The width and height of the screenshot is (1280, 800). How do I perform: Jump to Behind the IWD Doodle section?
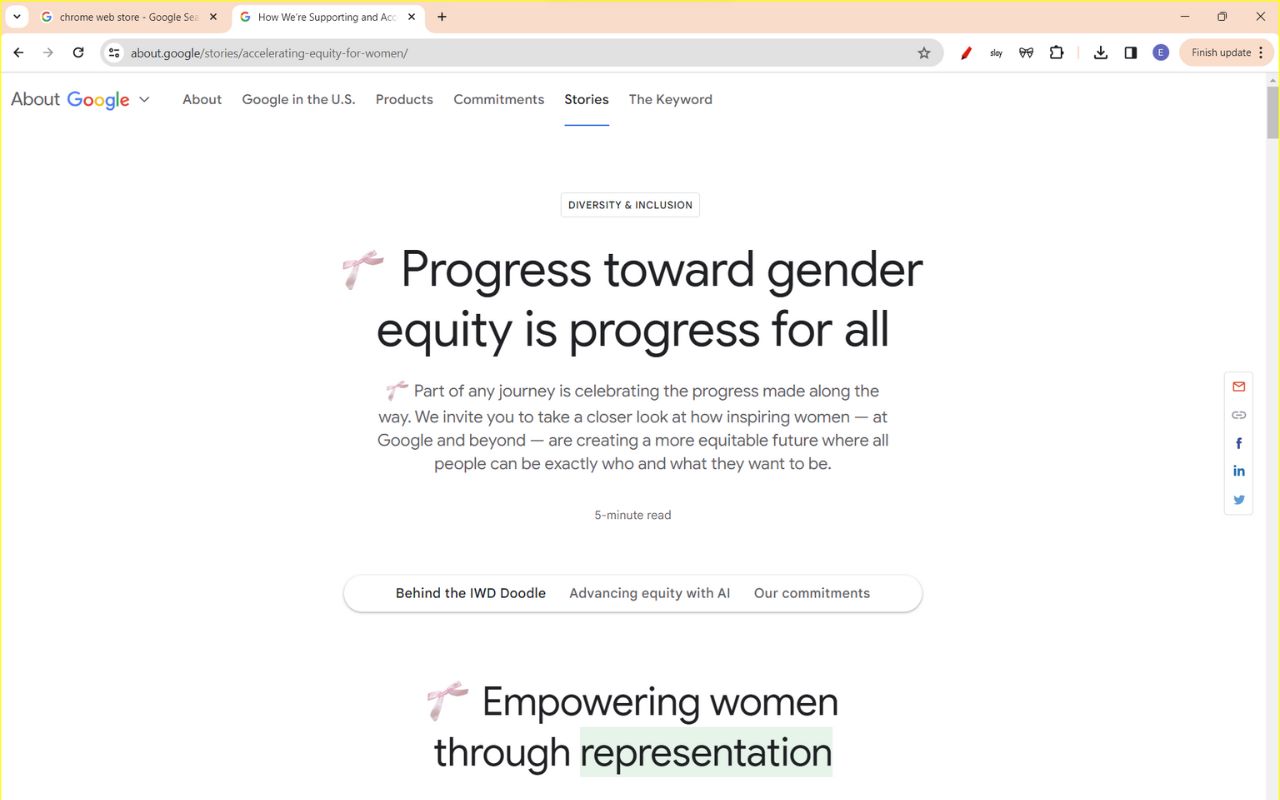pos(471,593)
